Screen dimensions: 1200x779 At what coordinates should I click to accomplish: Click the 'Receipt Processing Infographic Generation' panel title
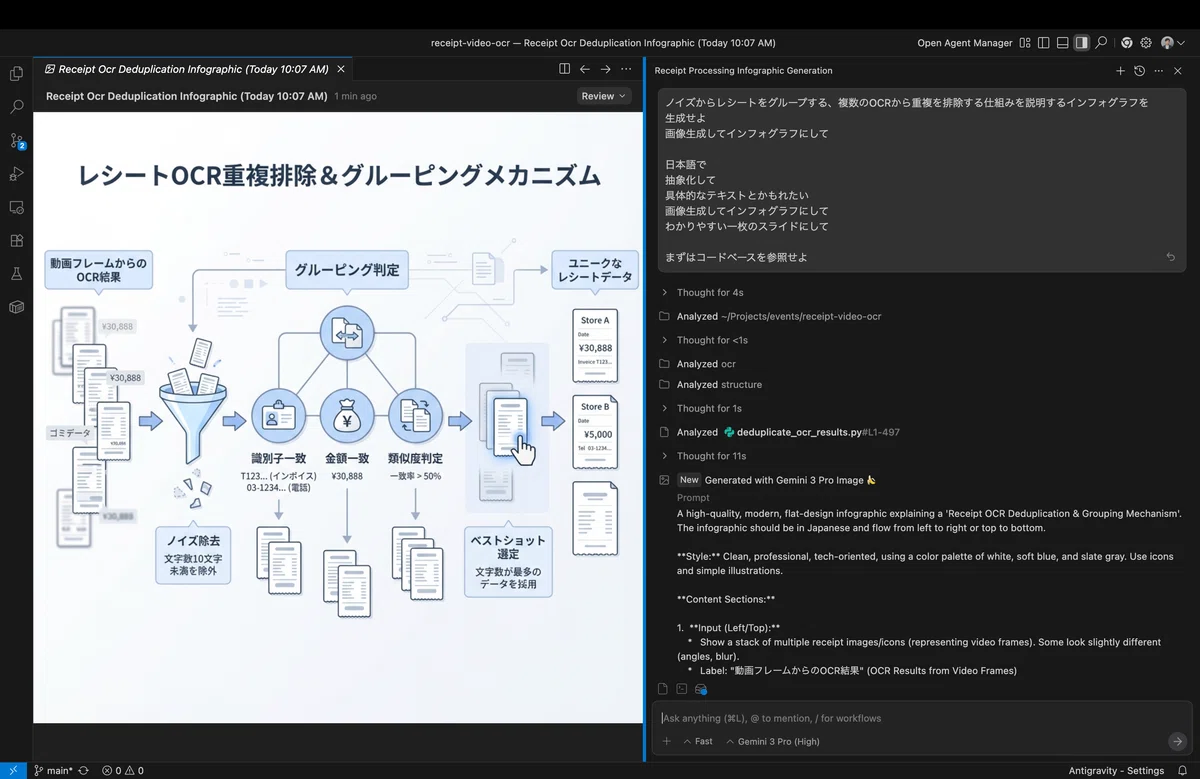(x=743, y=71)
